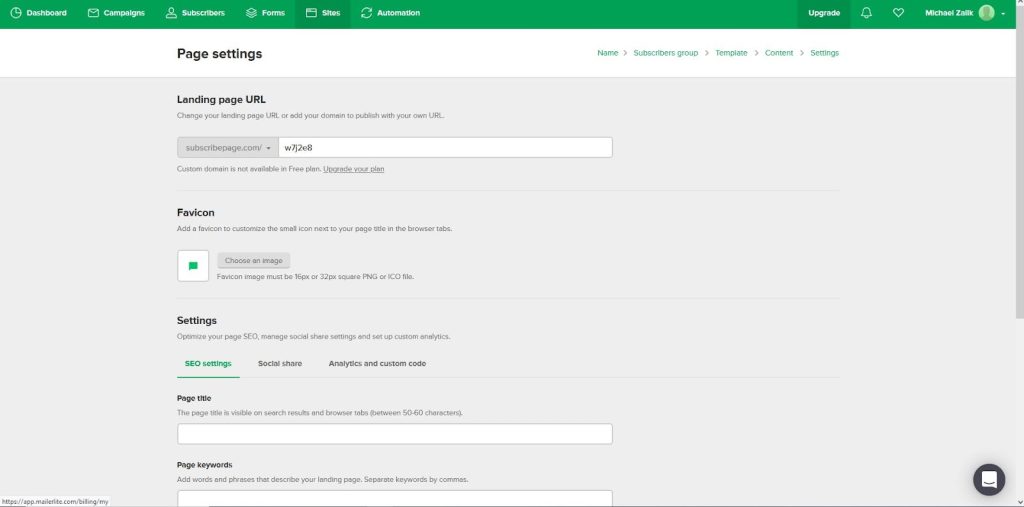Image resolution: width=1024 pixels, height=507 pixels.
Task: Switch to the Social share tab
Action: (x=280, y=363)
